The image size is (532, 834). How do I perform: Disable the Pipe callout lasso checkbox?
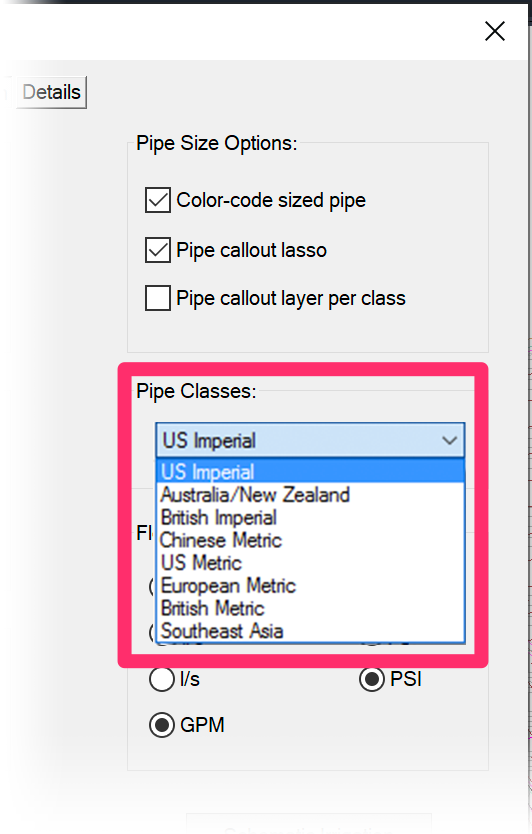158,250
